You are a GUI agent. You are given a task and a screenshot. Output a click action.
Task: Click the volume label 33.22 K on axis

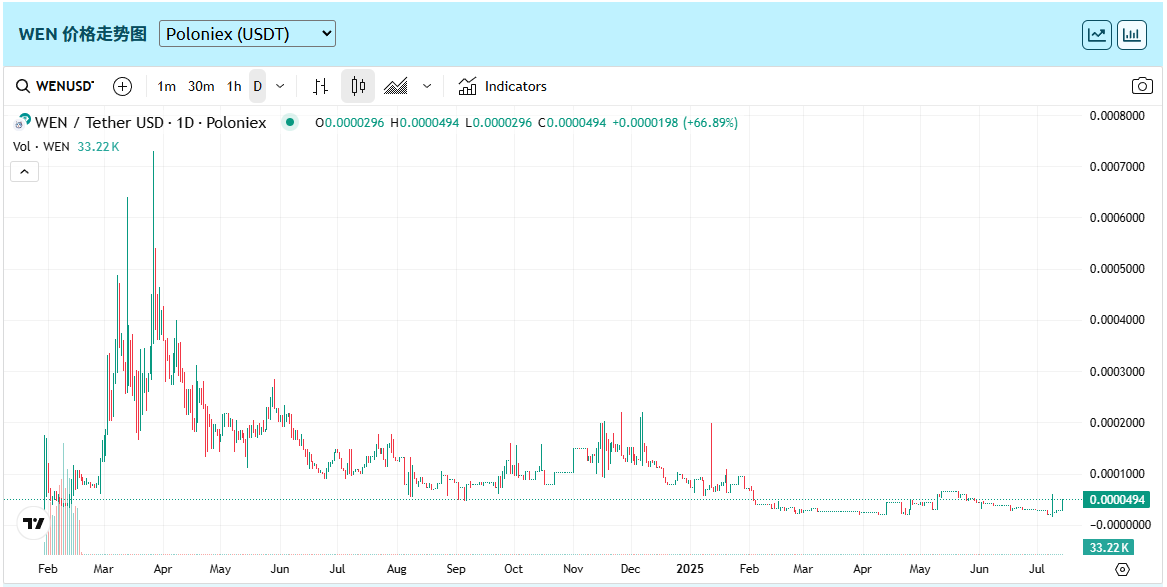coord(1109,548)
